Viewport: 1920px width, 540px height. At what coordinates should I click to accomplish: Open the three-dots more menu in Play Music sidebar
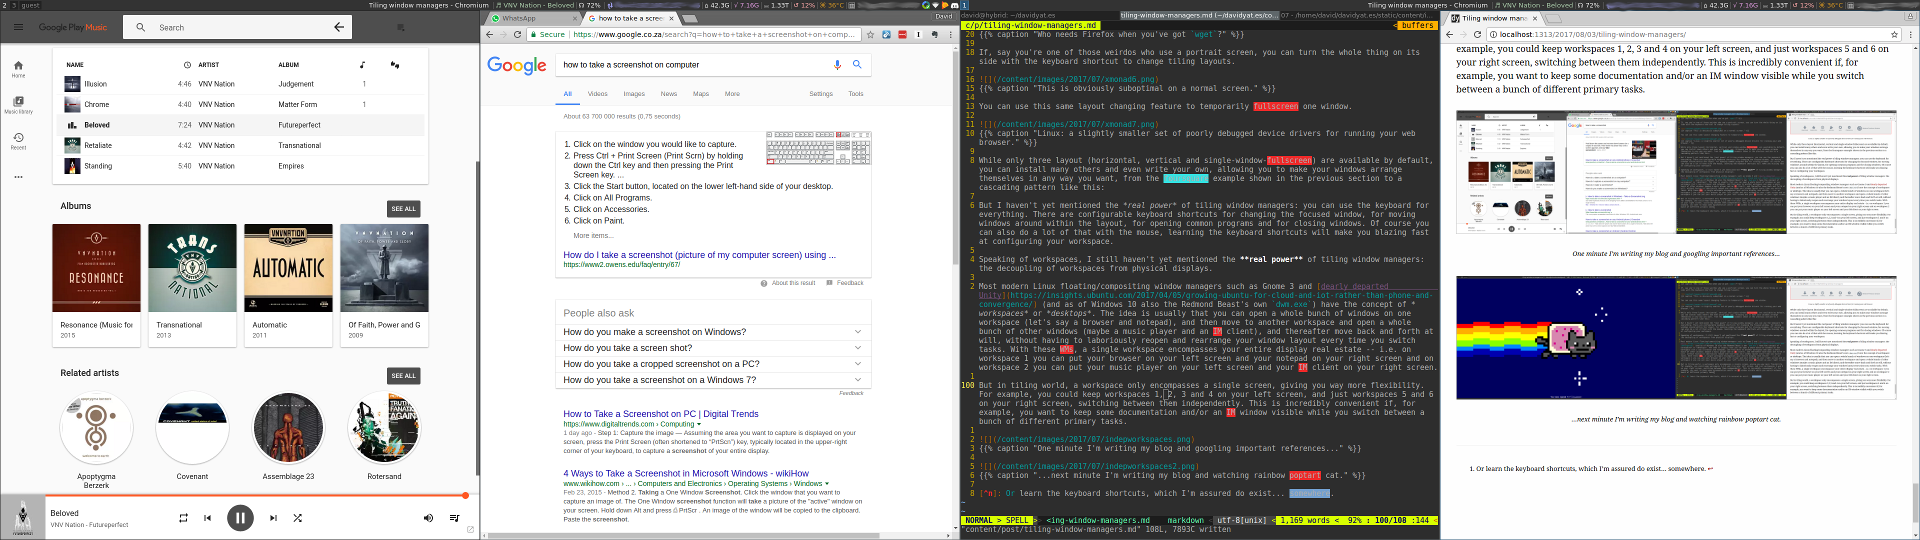click(18, 177)
